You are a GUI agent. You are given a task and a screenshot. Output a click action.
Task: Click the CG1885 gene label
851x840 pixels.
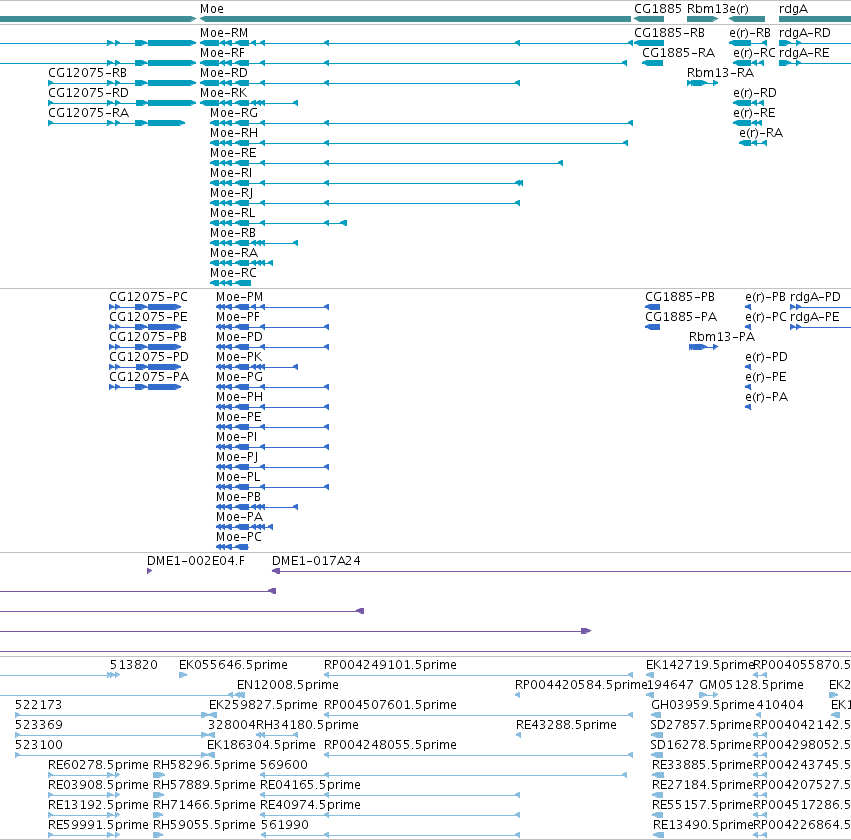click(658, 9)
